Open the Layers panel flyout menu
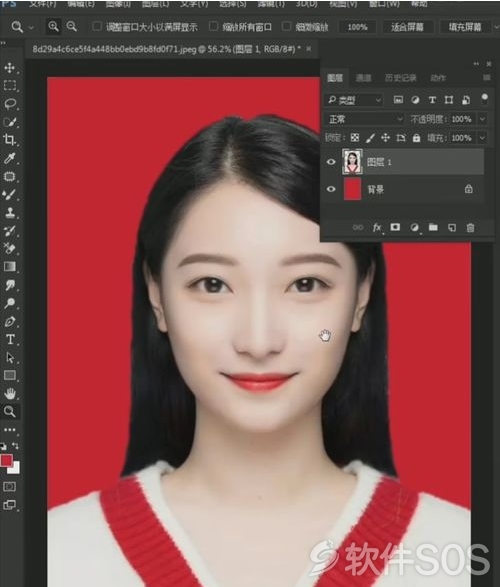The width and height of the screenshot is (500, 587). [487, 77]
